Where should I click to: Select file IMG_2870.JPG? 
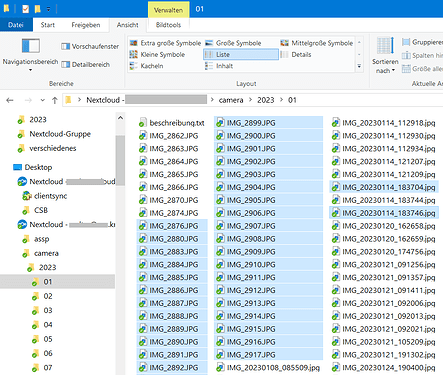169,200
